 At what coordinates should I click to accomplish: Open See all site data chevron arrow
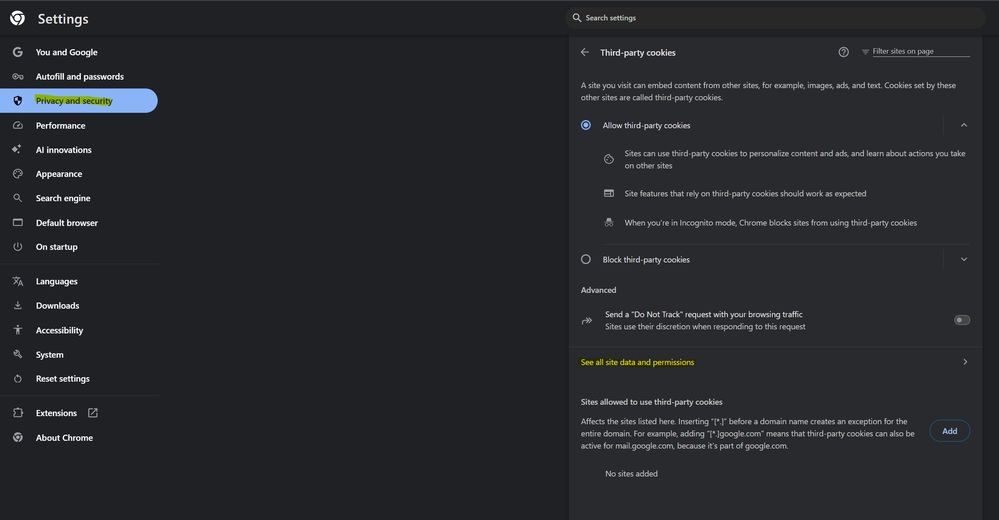[x=965, y=362]
